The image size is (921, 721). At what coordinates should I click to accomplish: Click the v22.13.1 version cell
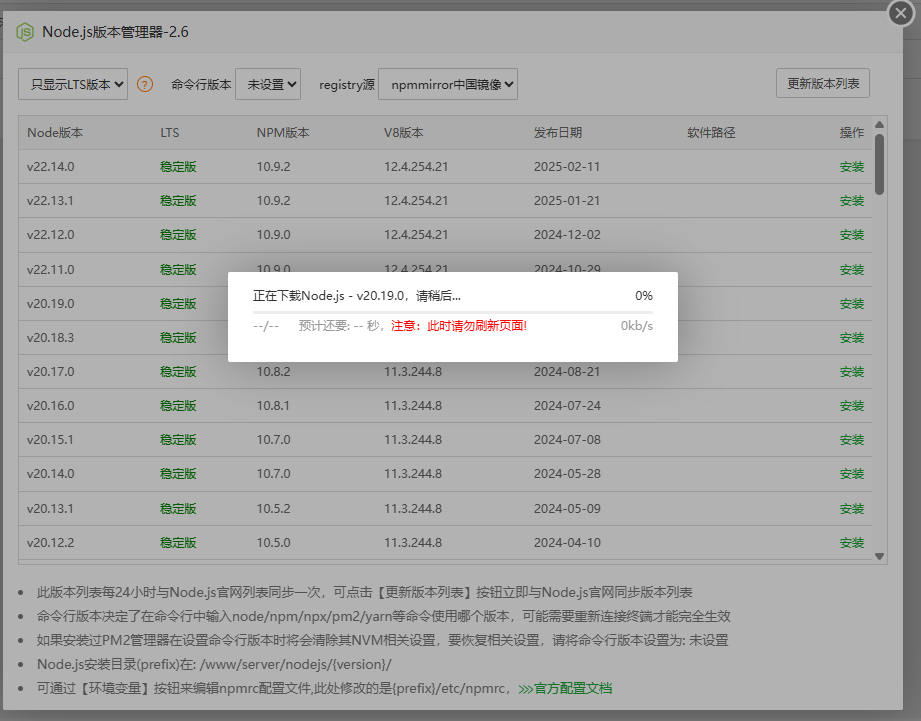click(51, 201)
